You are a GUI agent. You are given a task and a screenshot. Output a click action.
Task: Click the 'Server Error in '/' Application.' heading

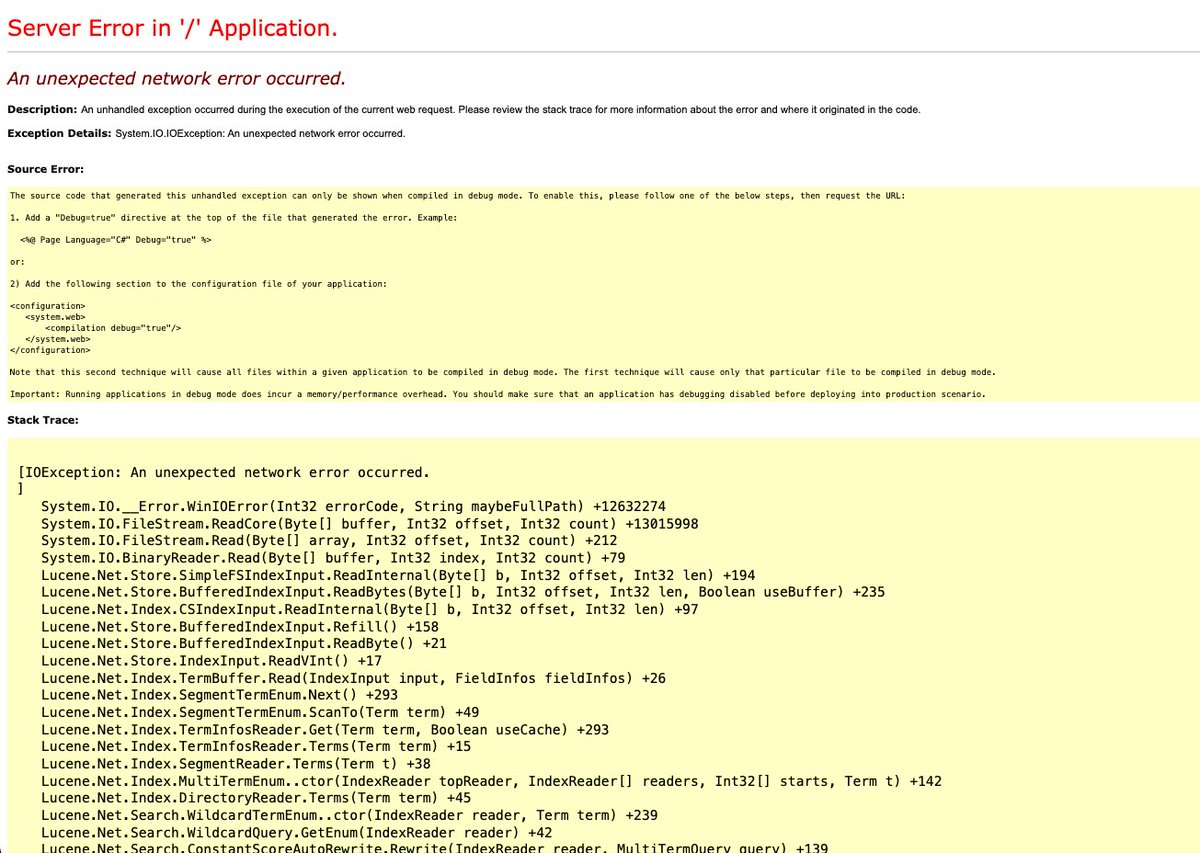tap(172, 28)
